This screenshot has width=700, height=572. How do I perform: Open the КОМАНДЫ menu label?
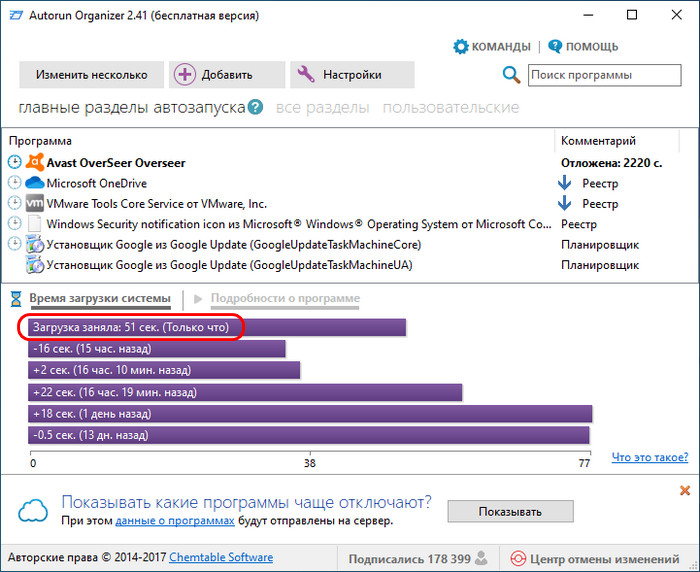coord(501,46)
